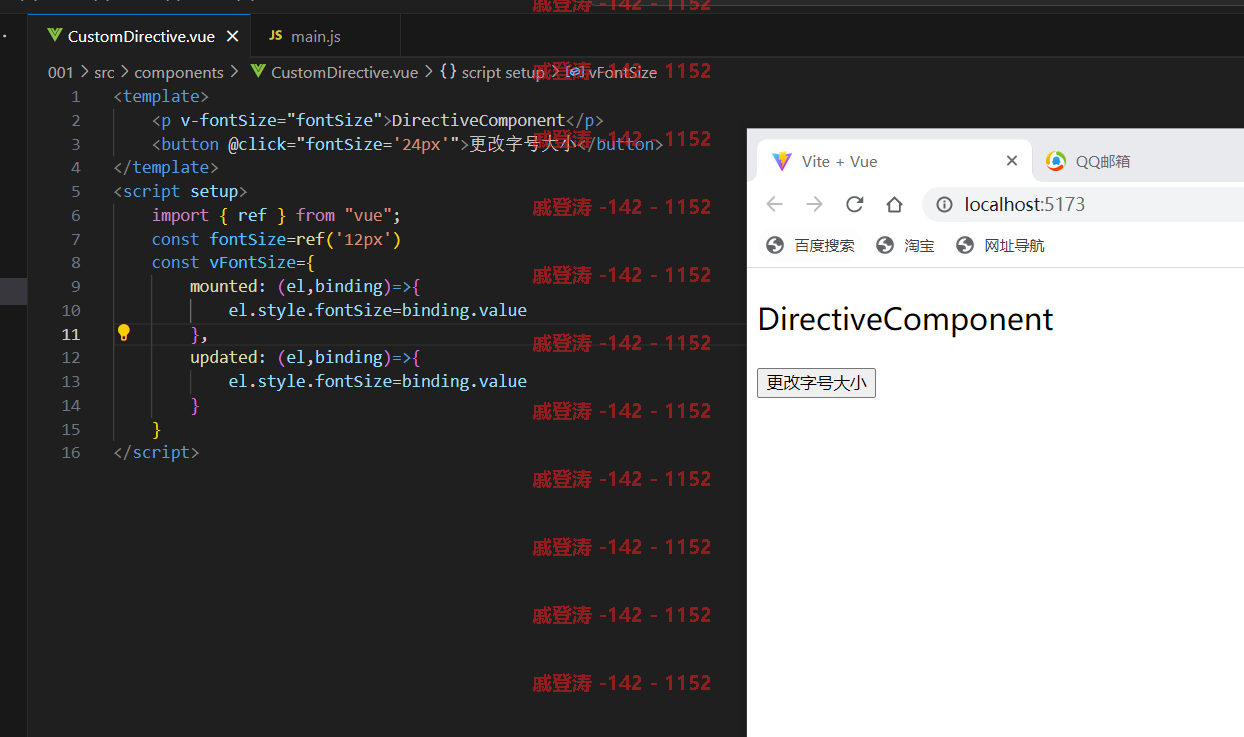Click the Vite favicon on the browser tab

point(782,161)
